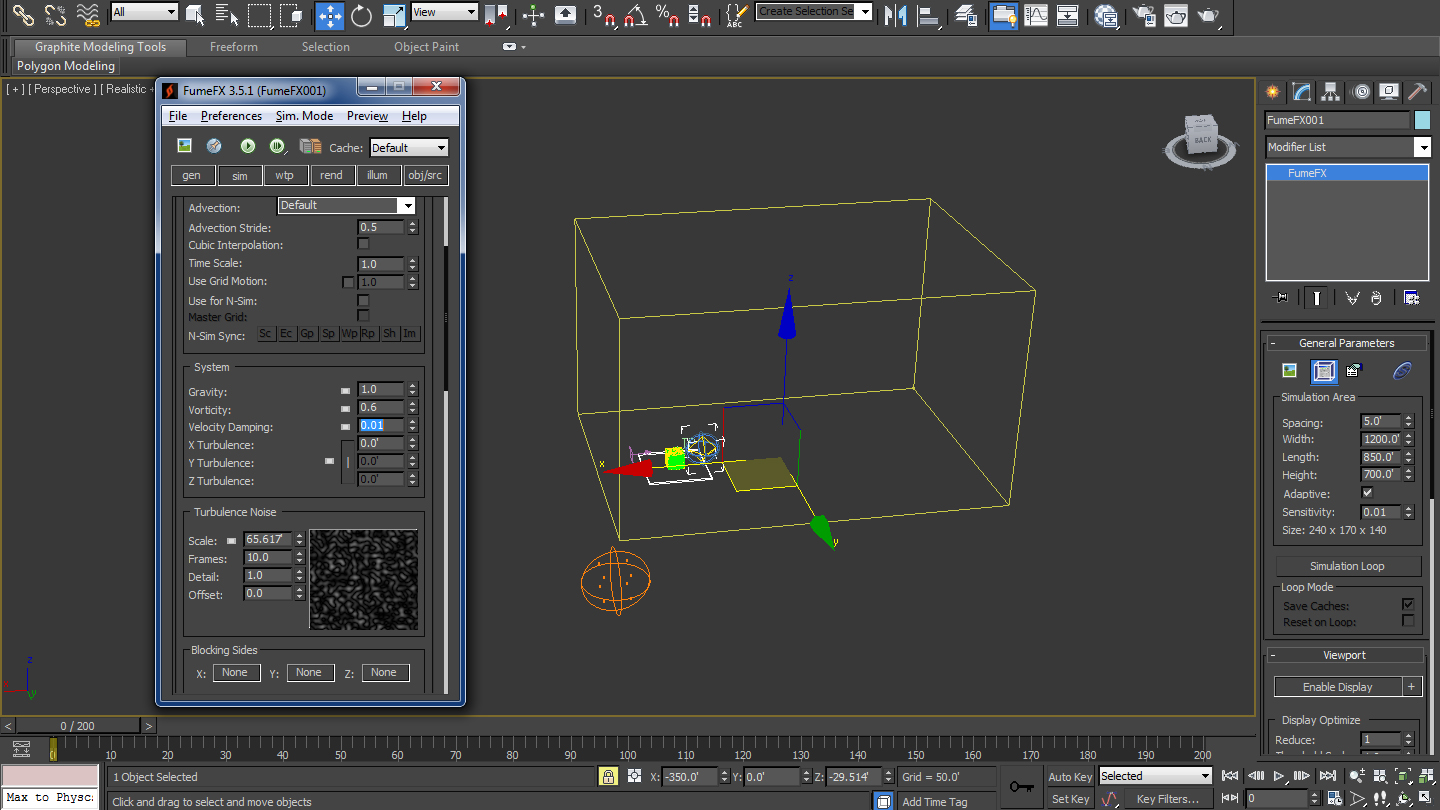Expand the Modifier List dropdown
This screenshot has width=1440, height=810.
(x=1348, y=147)
